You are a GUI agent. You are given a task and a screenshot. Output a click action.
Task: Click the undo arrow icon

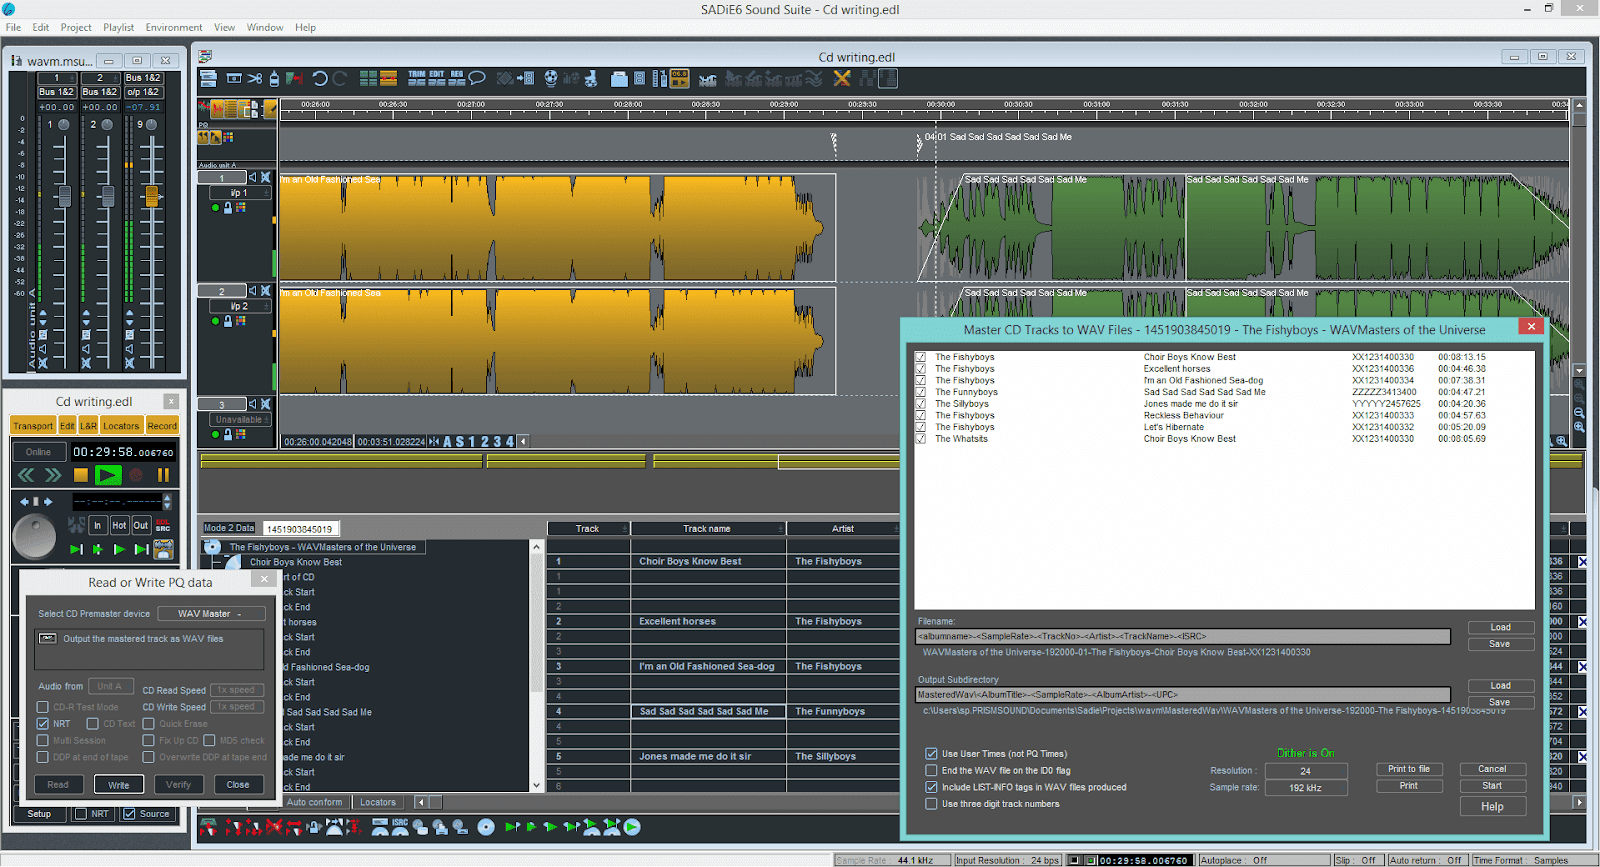(x=320, y=78)
